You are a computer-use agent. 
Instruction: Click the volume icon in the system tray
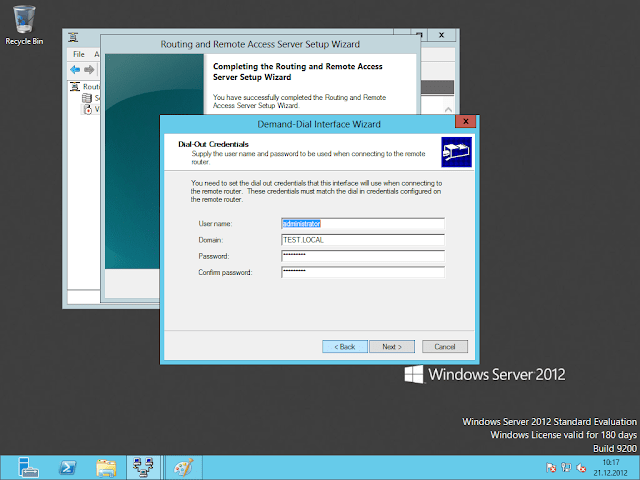pos(581,468)
